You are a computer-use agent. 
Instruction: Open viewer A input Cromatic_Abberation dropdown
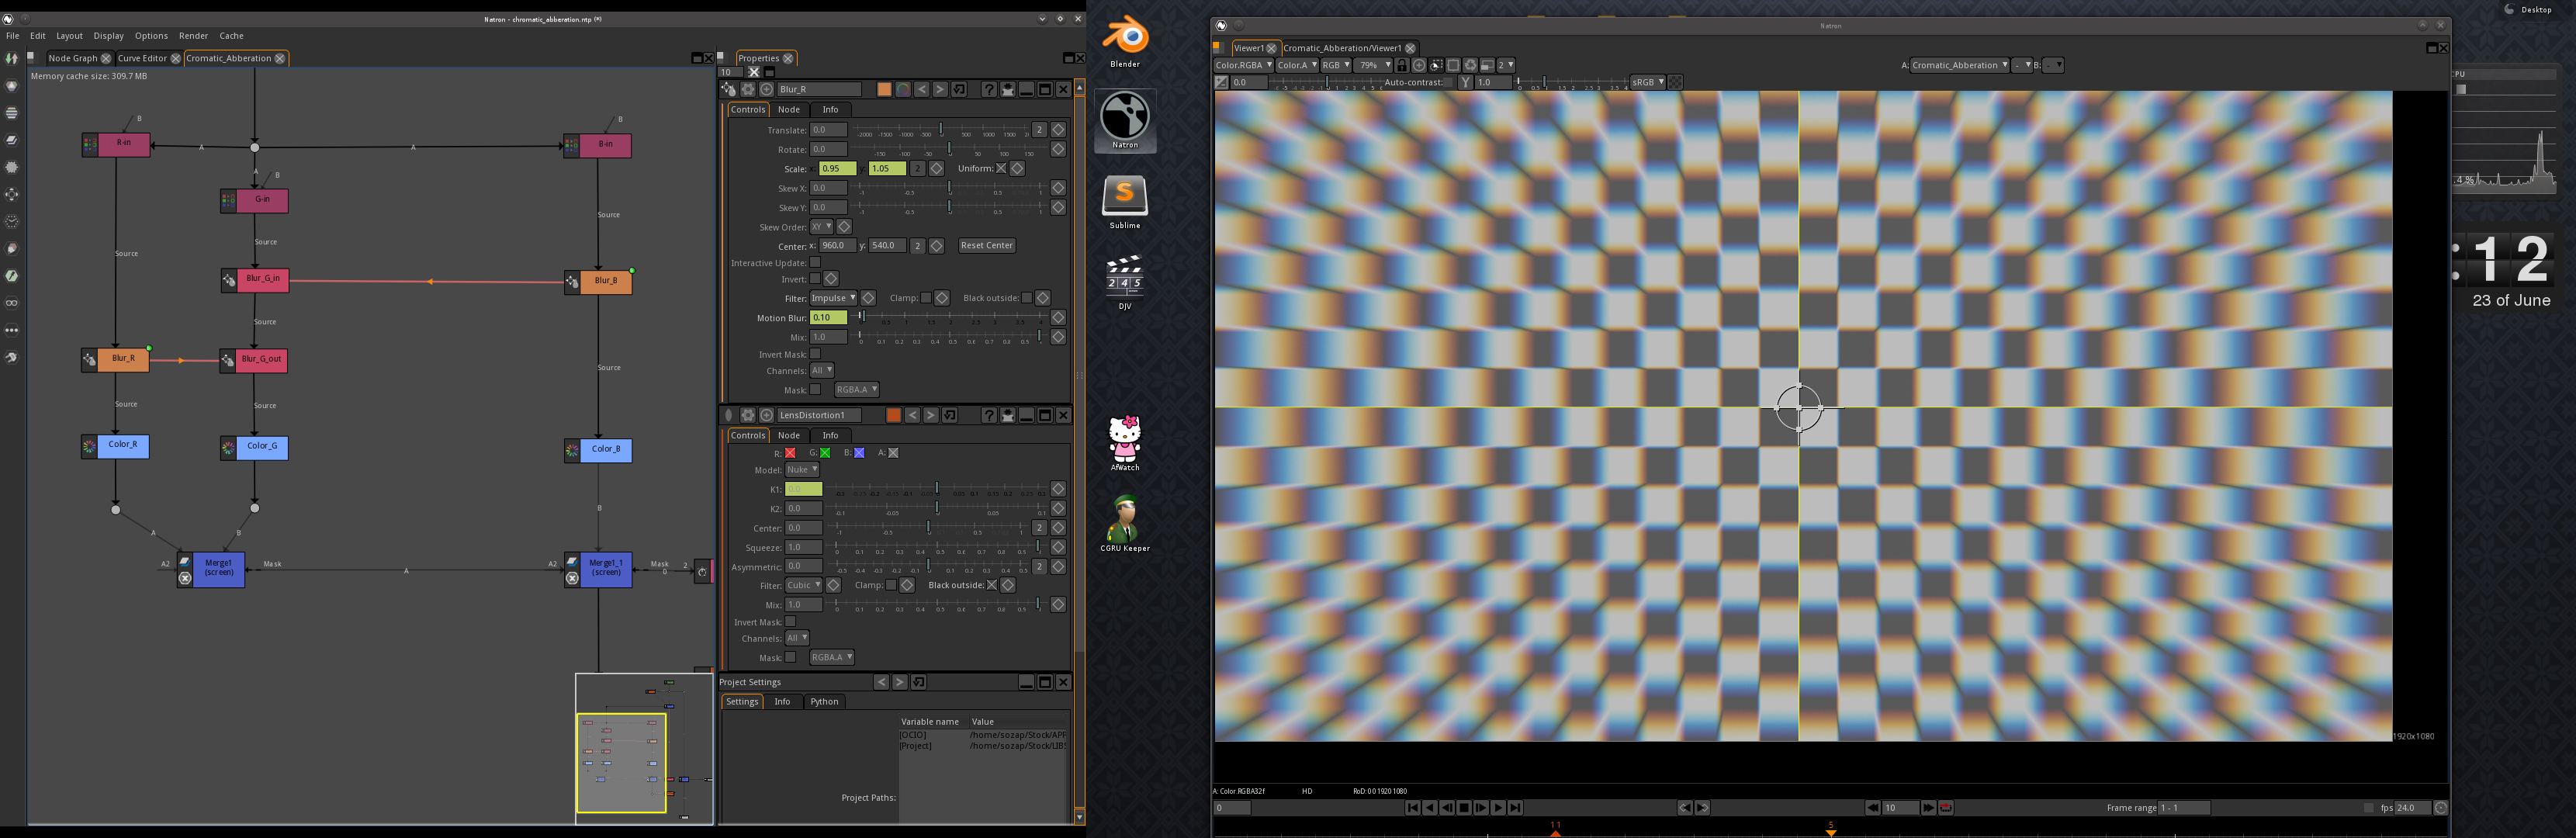[1960, 65]
